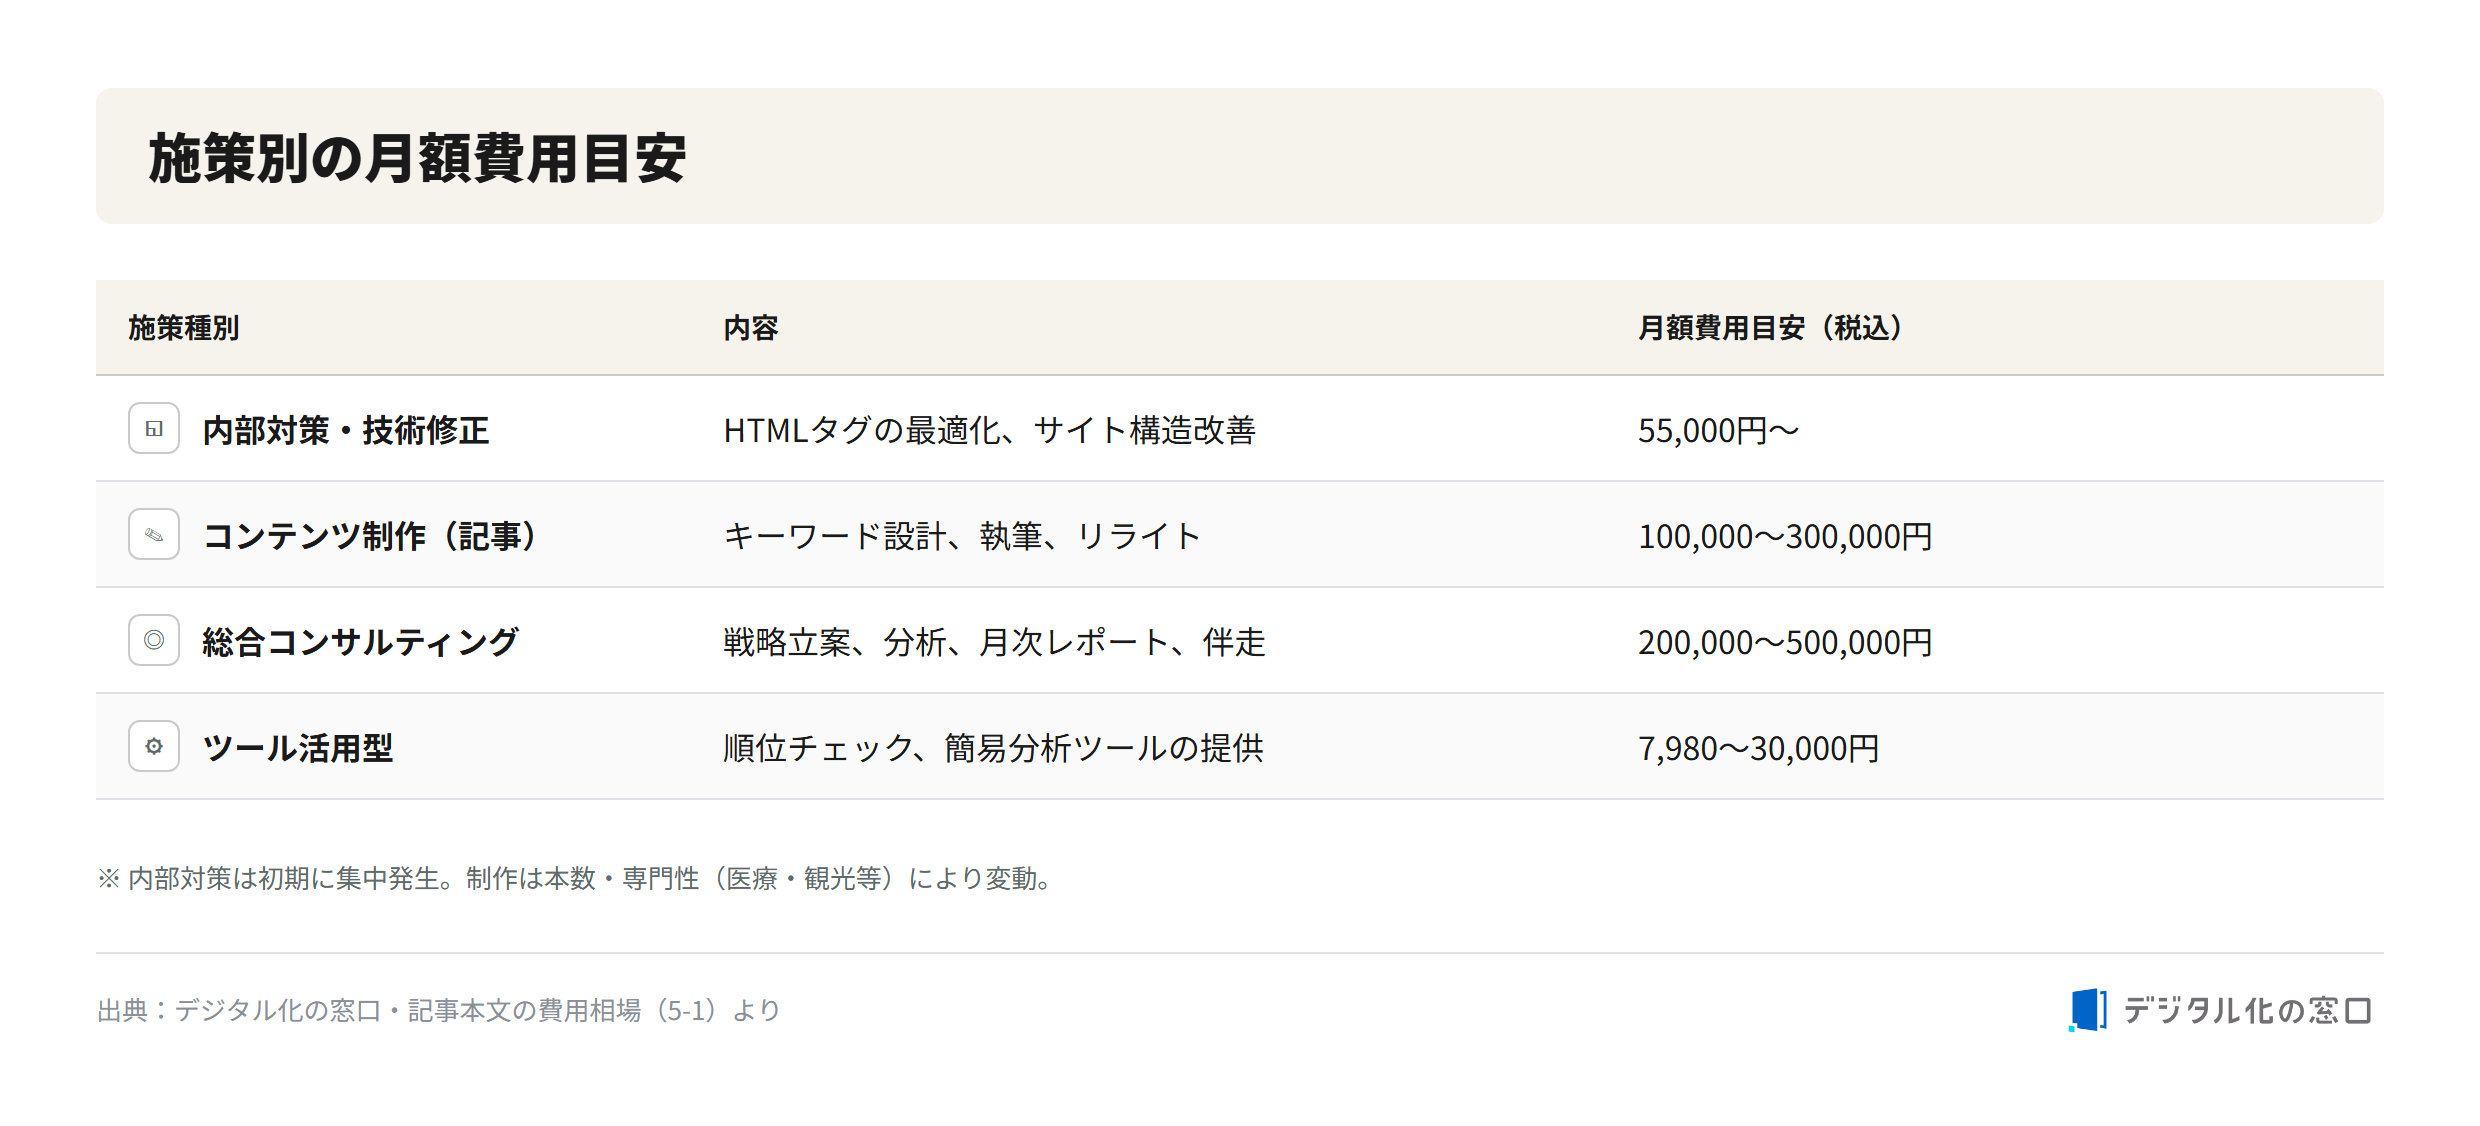Click the 施策別の月額費用目安 title heading
This screenshot has height=1126, width=2480.
pos(418,158)
